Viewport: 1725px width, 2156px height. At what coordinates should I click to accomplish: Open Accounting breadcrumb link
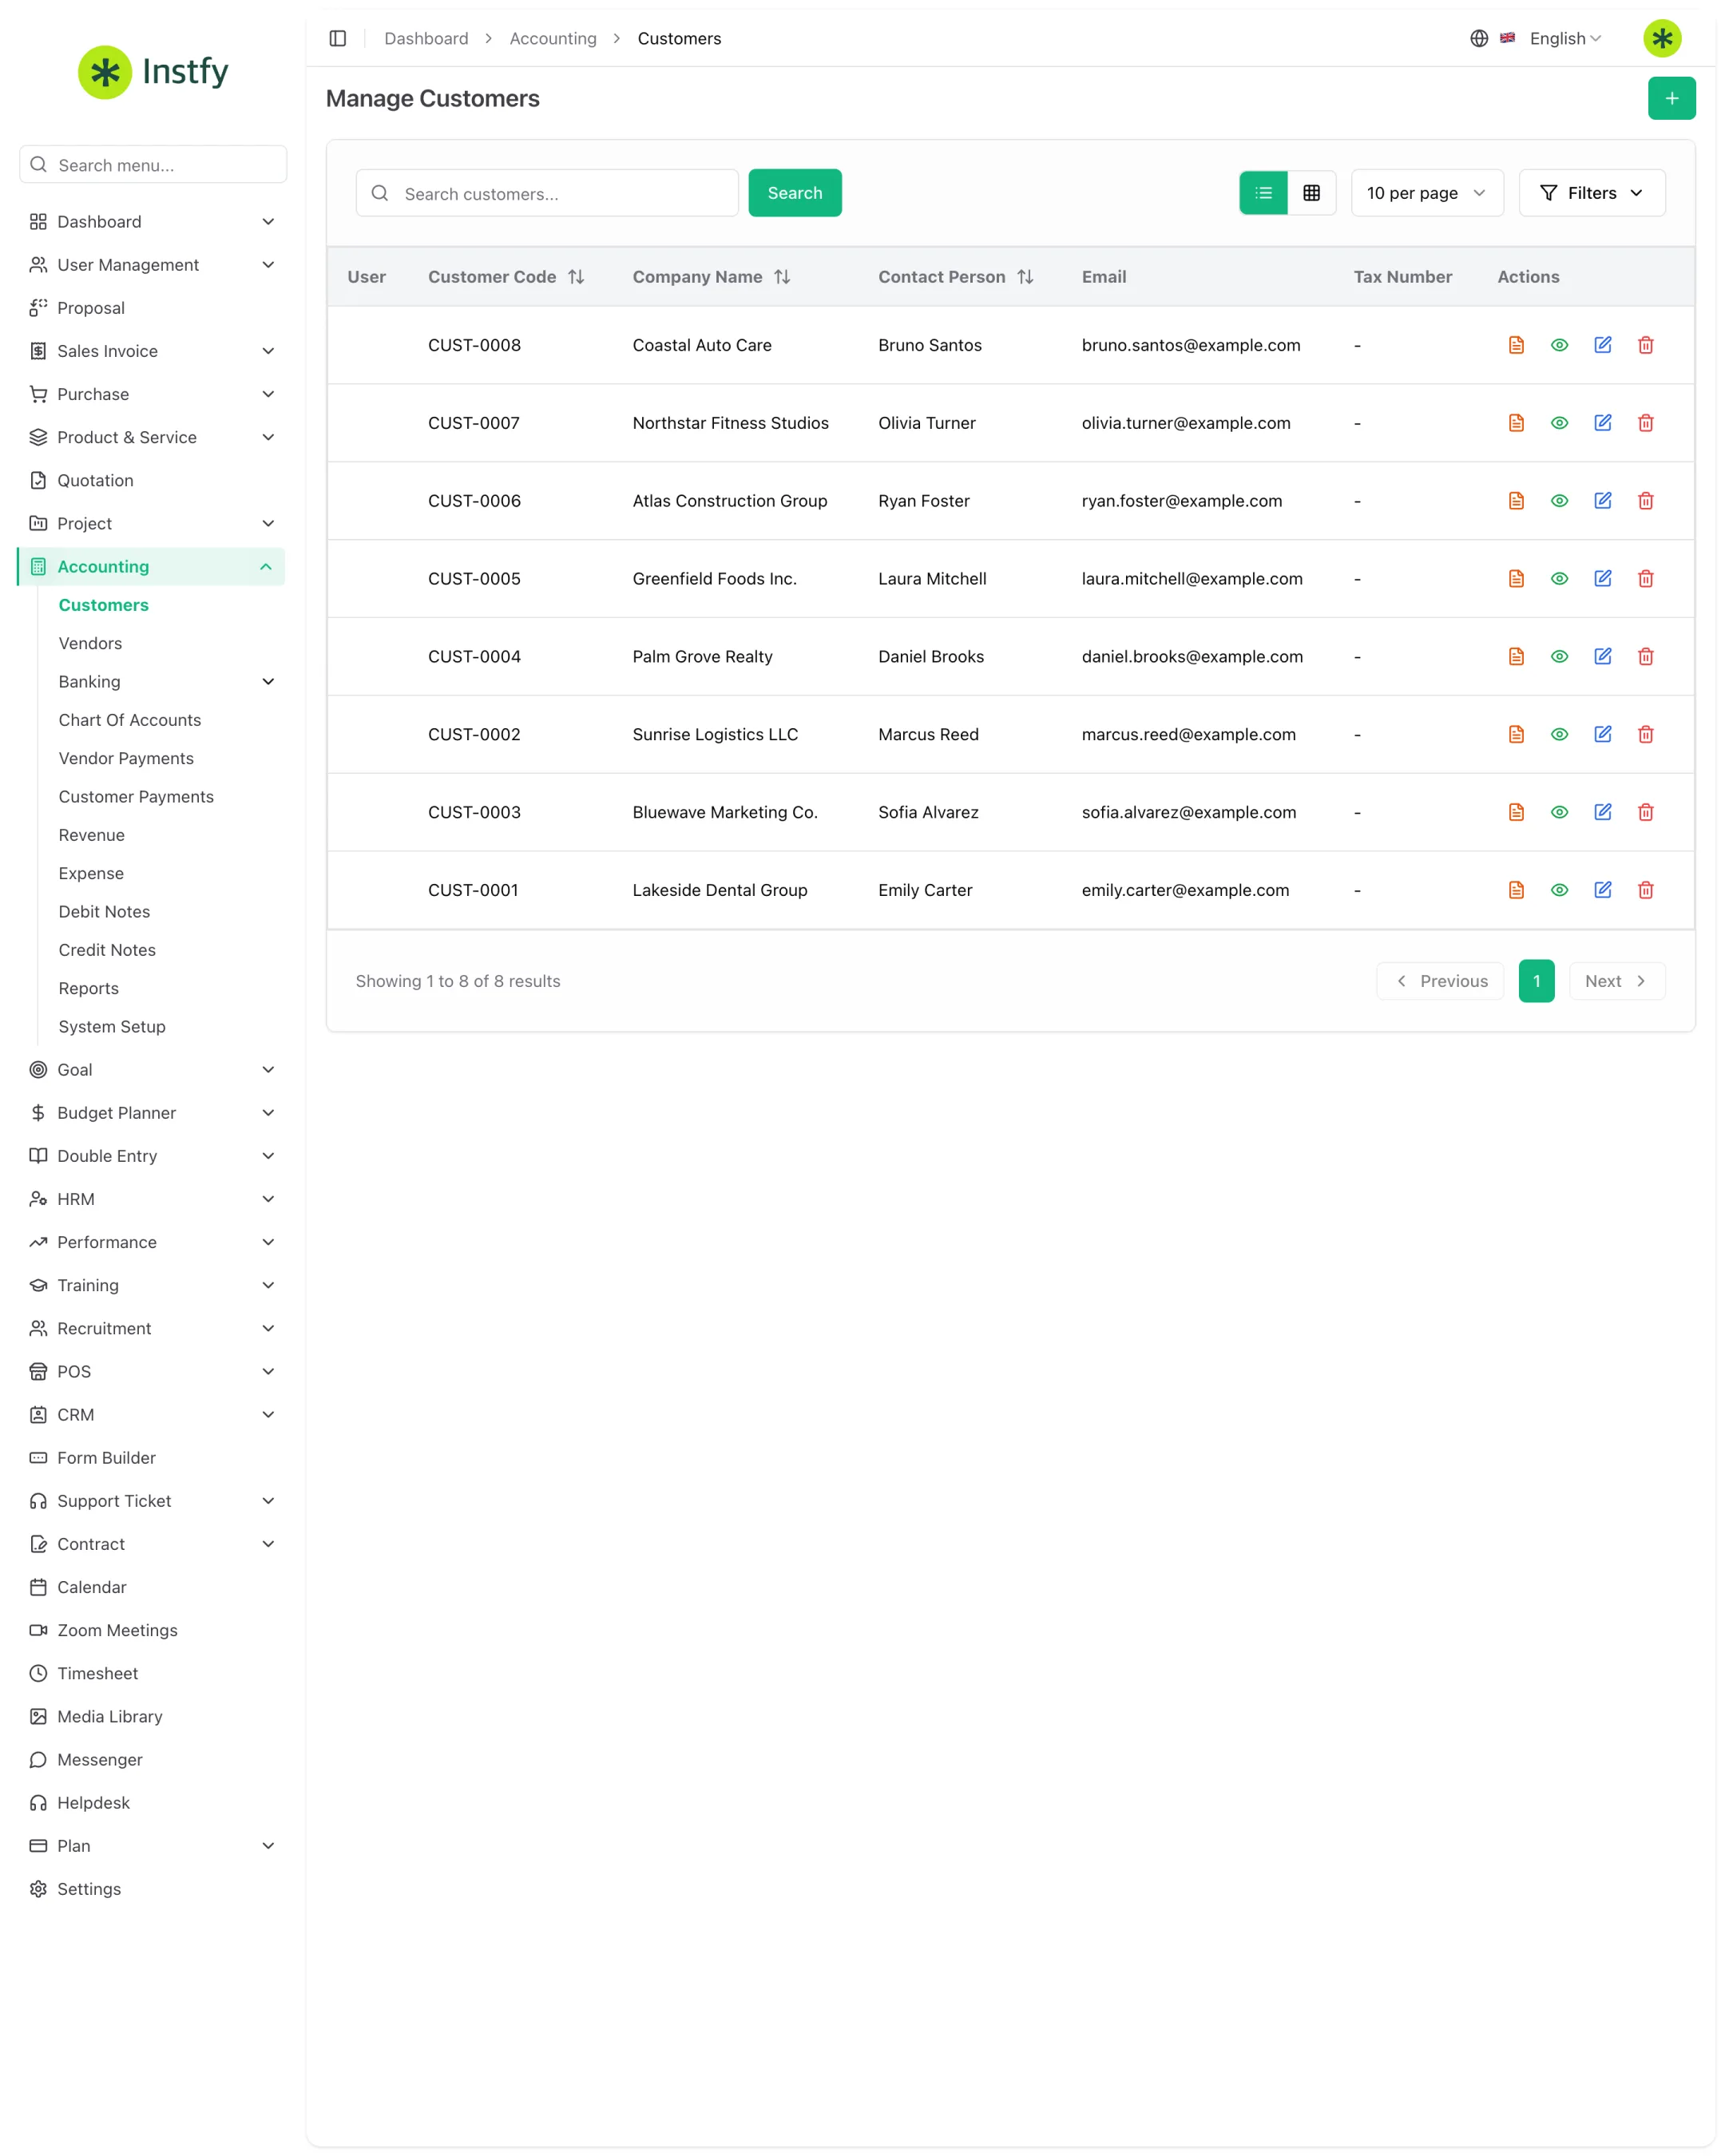tap(553, 38)
